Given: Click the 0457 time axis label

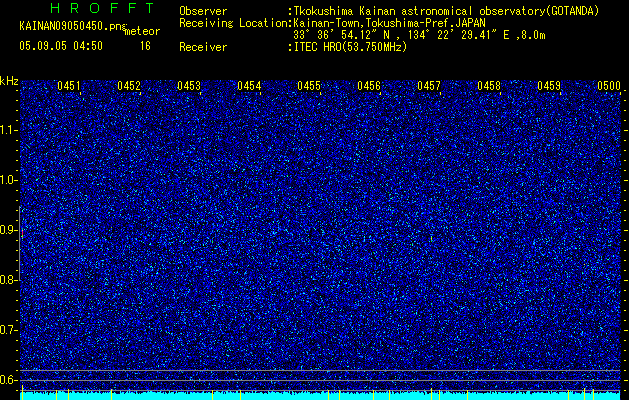Looking at the screenshot, I should click(429, 86).
